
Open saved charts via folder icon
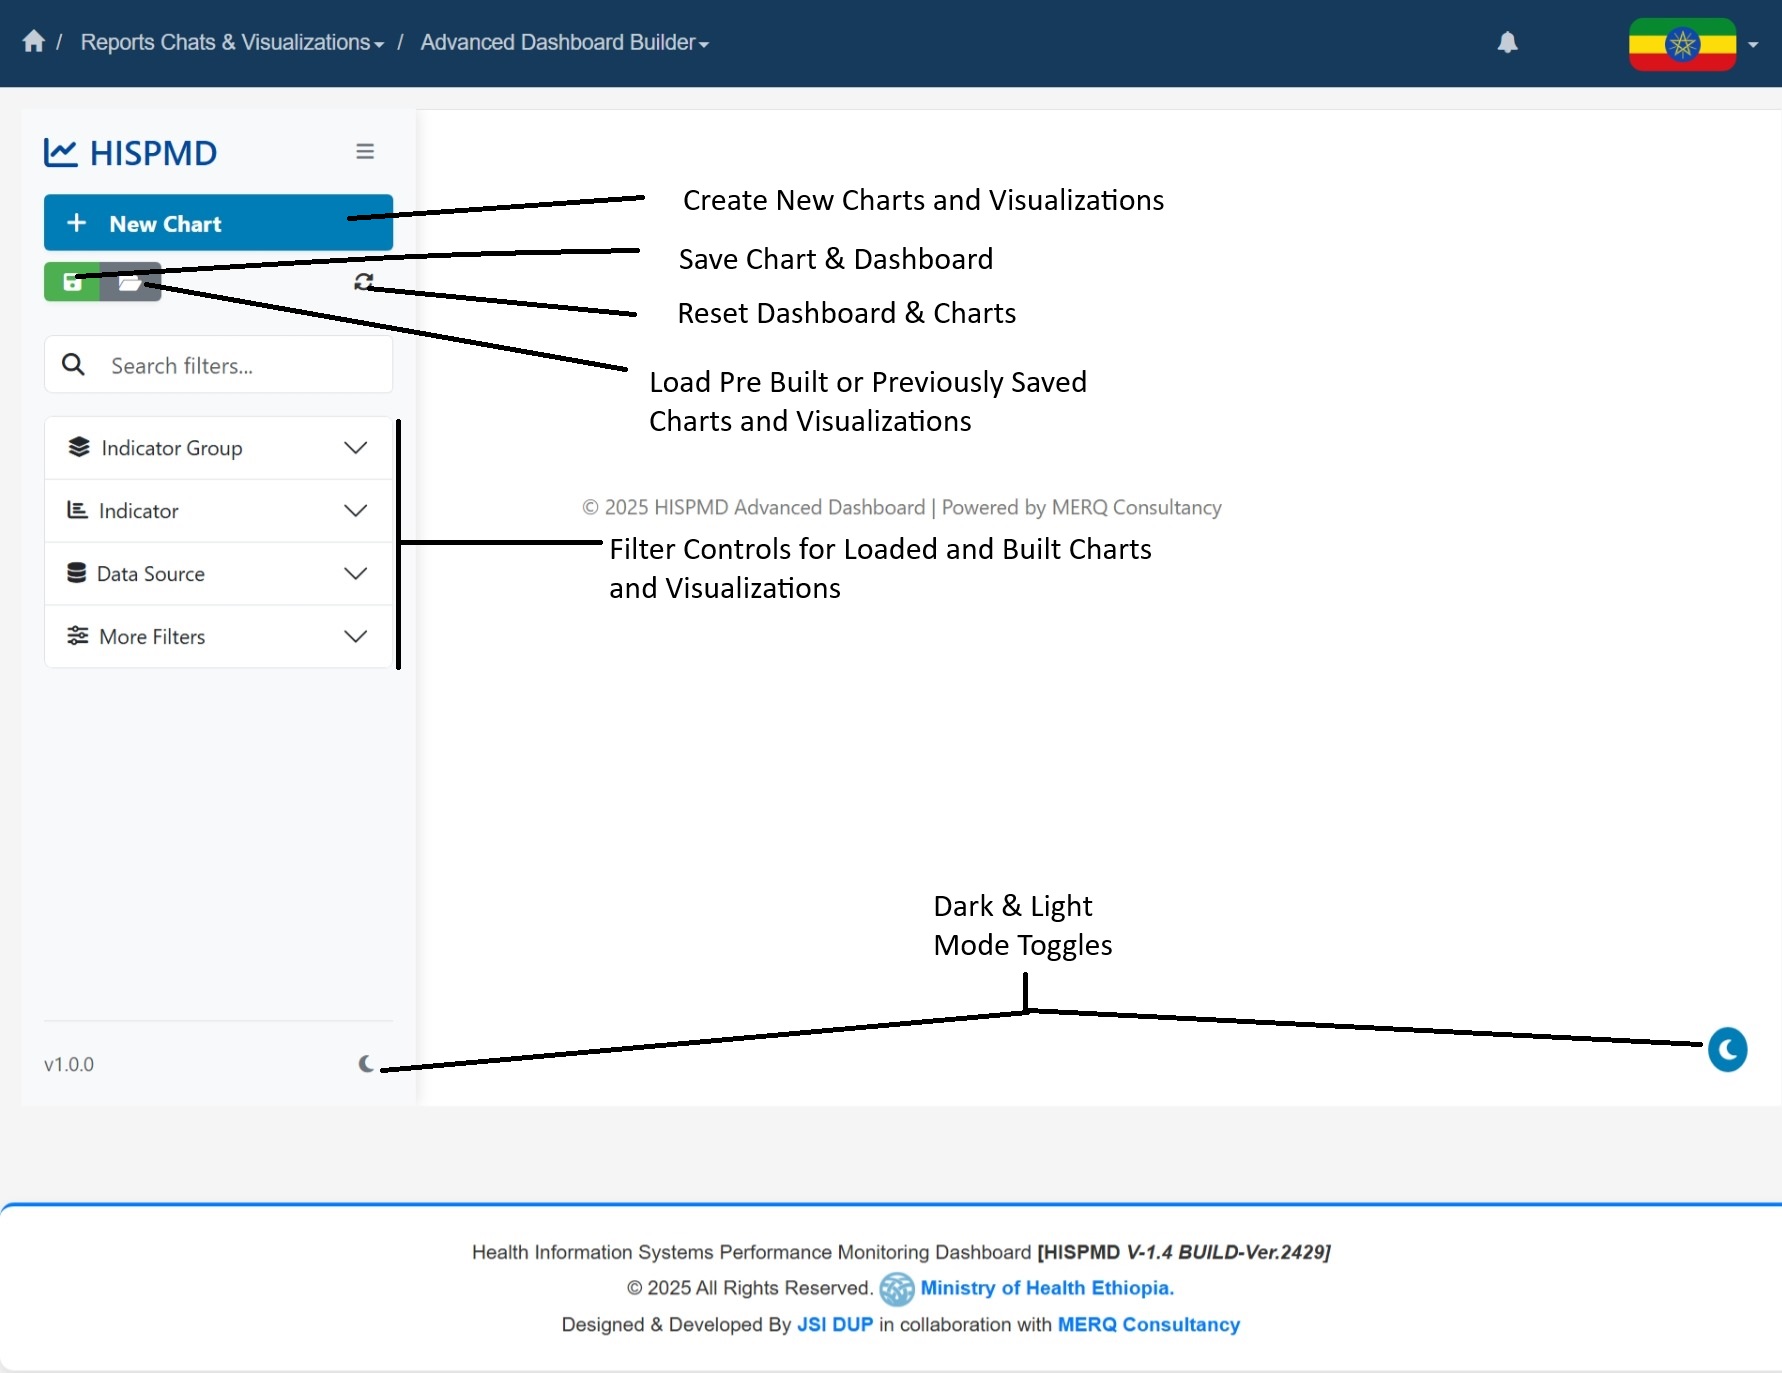pos(131,283)
